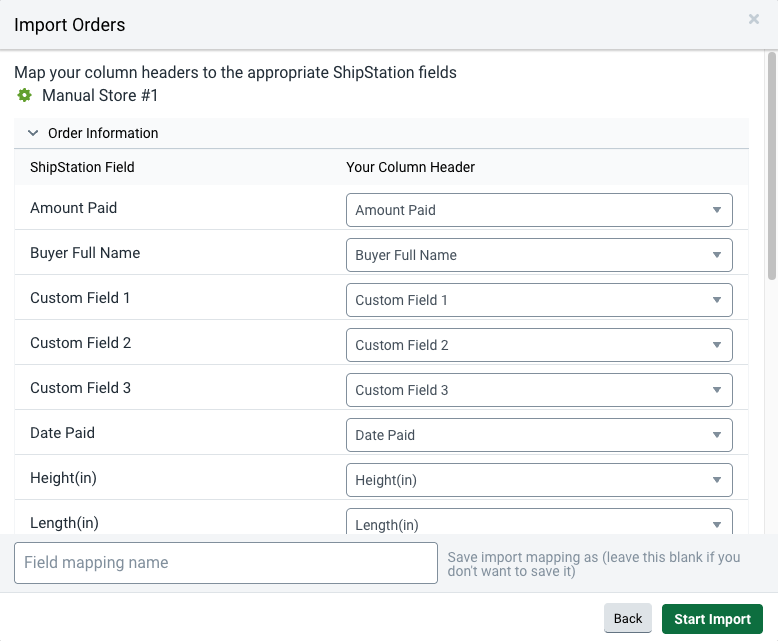Click the Start Import button
The height and width of the screenshot is (641, 778).
click(712, 619)
